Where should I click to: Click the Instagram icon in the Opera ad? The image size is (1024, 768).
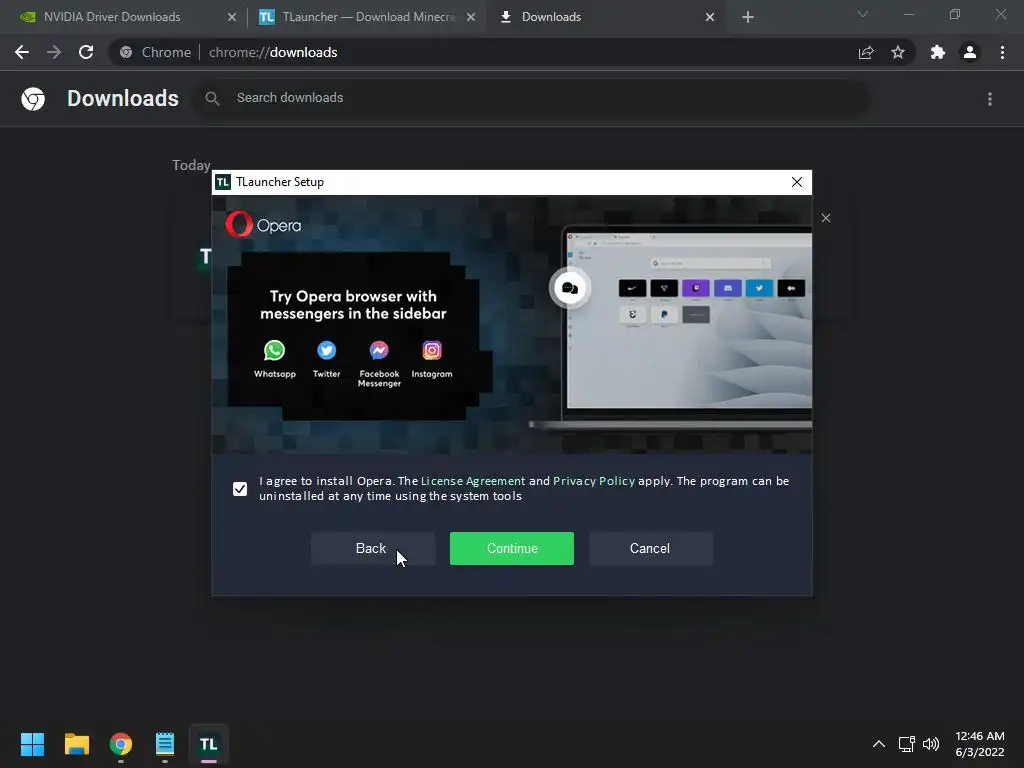pos(432,351)
